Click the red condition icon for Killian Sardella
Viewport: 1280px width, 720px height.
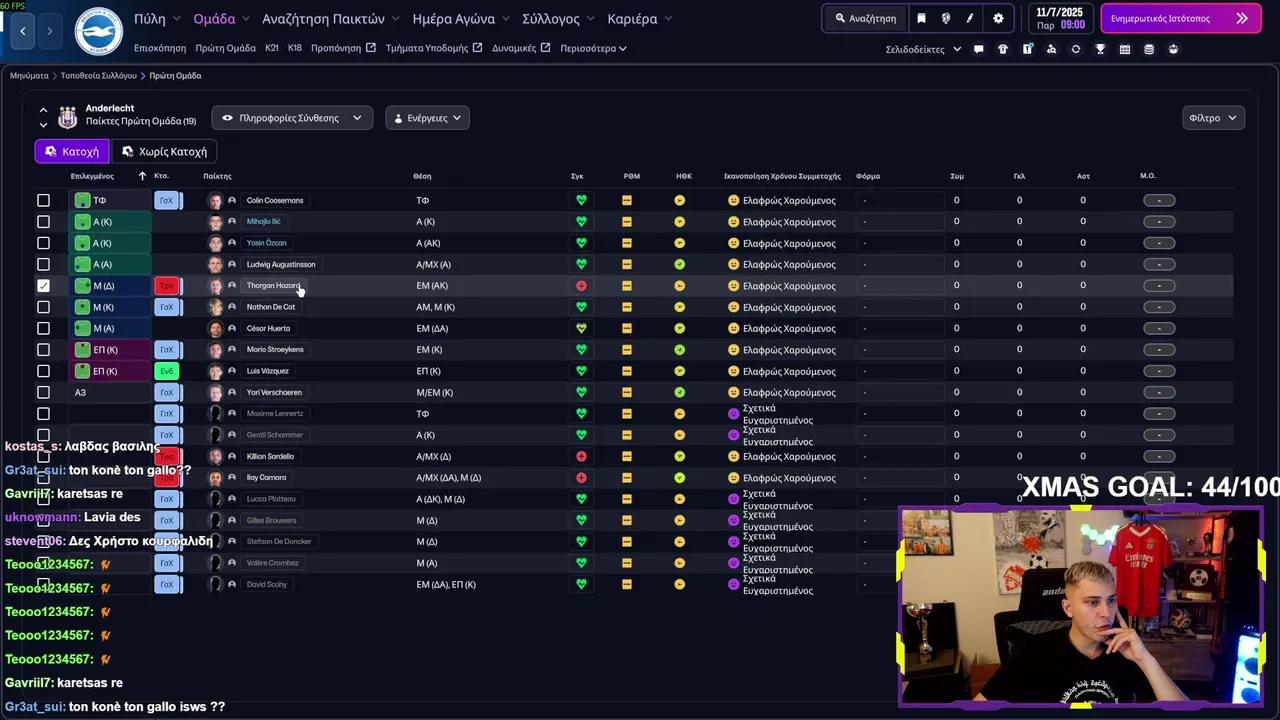point(581,457)
